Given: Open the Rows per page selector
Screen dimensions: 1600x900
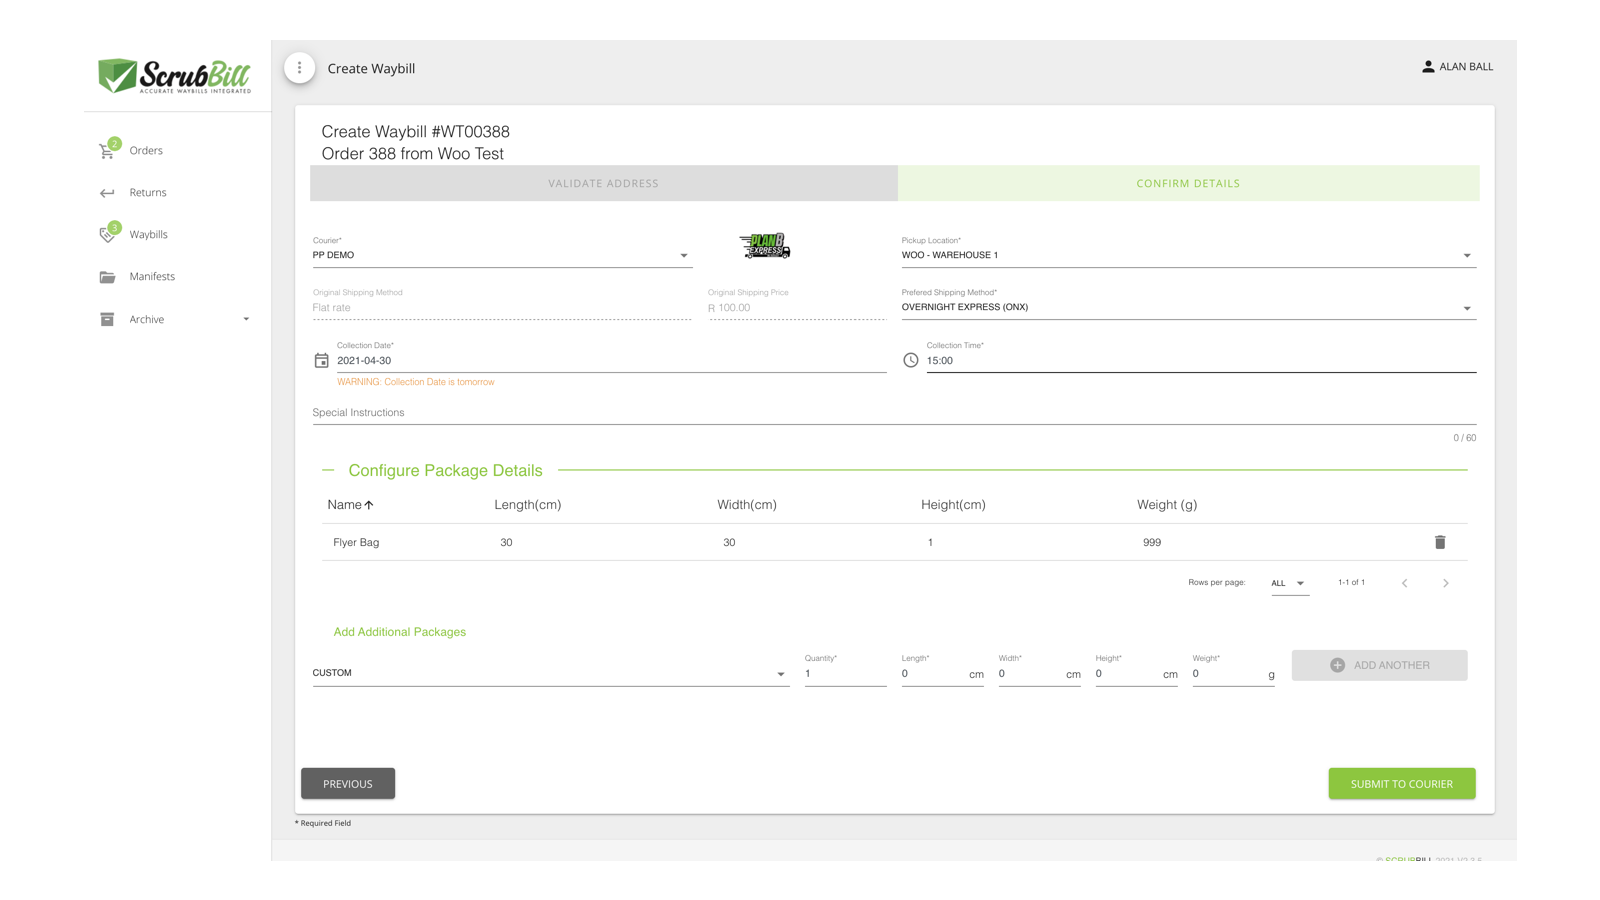Looking at the screenshot, I should click(x=1290, y=582).
